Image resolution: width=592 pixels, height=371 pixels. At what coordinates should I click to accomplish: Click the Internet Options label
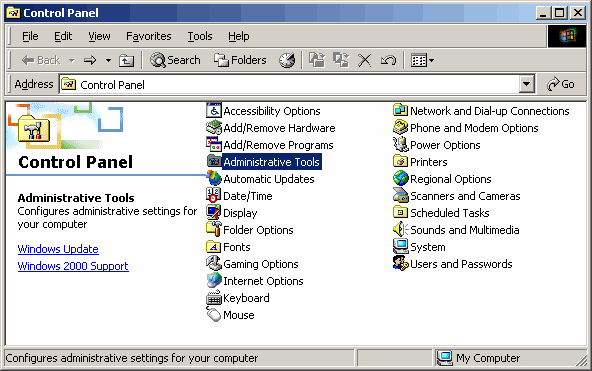[x=263, y=281]
